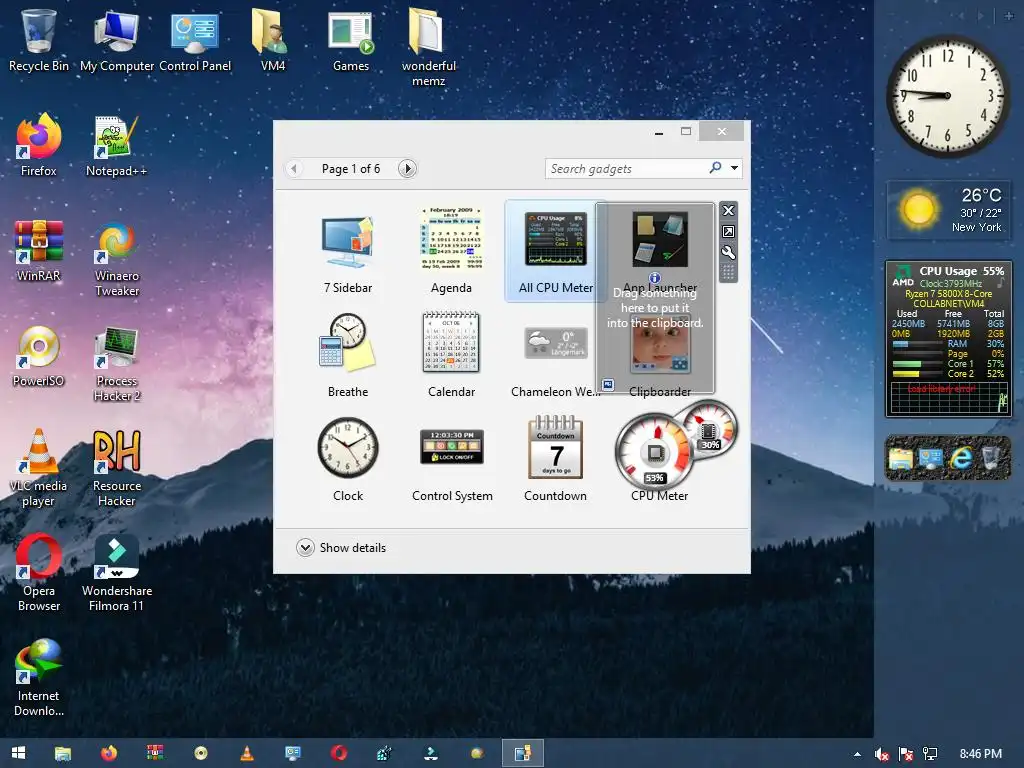Select the Chameleon Weather gadget

click(x=555, y=355)
